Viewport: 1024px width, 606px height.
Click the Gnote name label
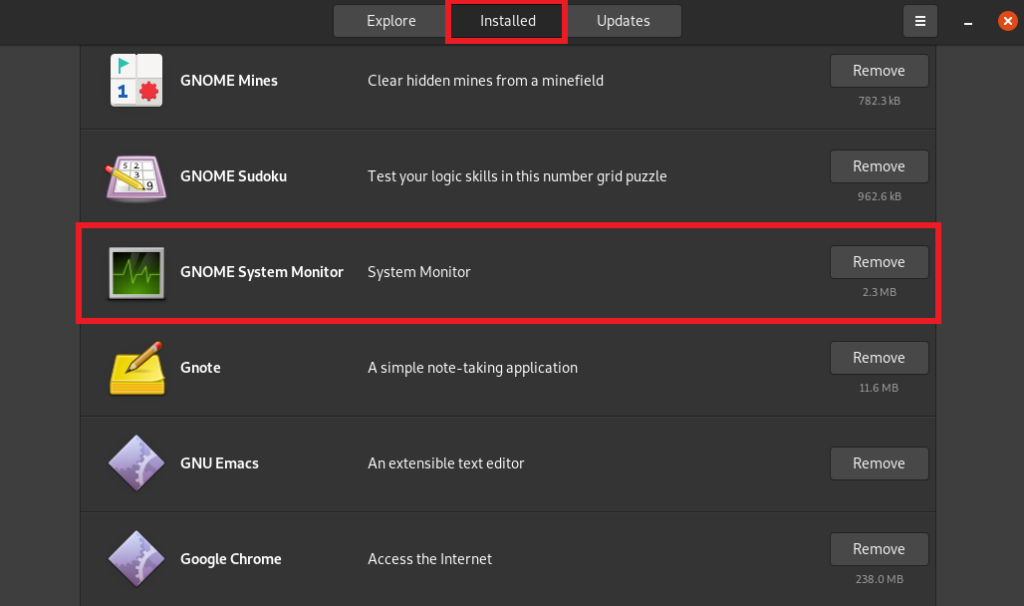tap(200, 368)
